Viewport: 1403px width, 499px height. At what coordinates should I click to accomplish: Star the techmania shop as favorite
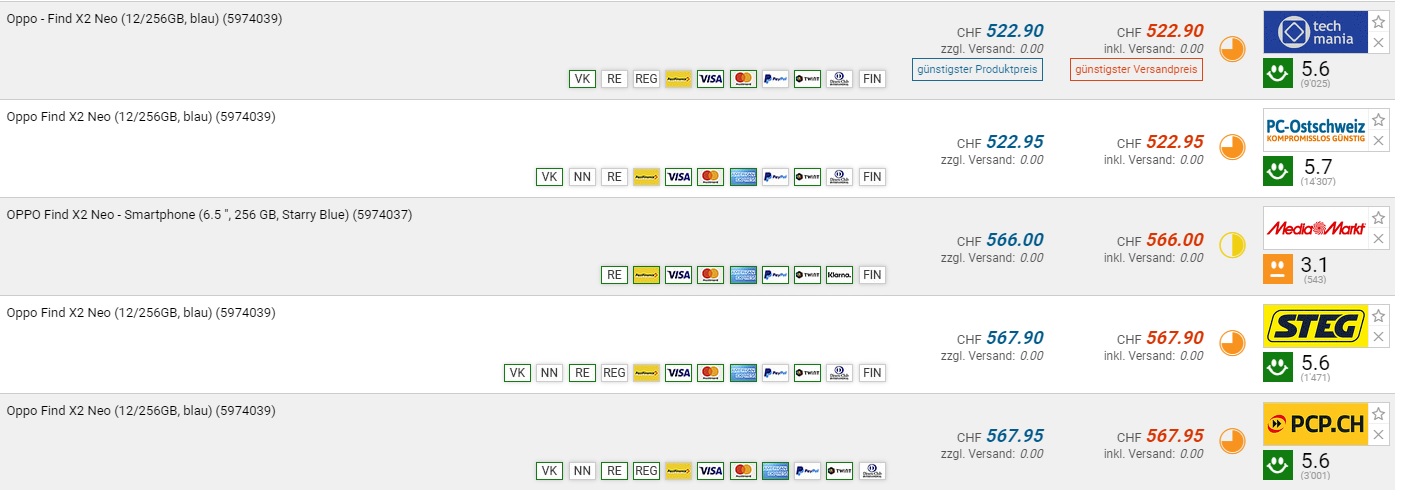pyautogui.click(x=1379, y=22)
